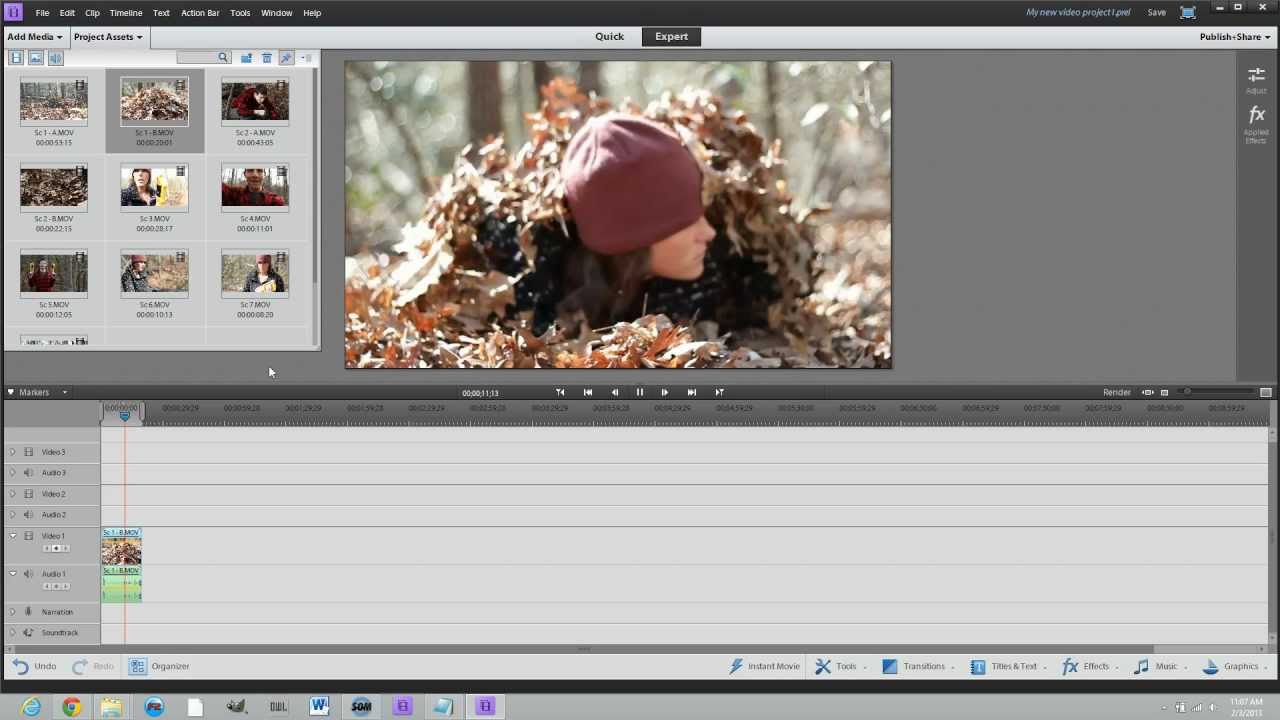Open the Timeline menu
Screen dimensions: 1280x720
(125, 13)
